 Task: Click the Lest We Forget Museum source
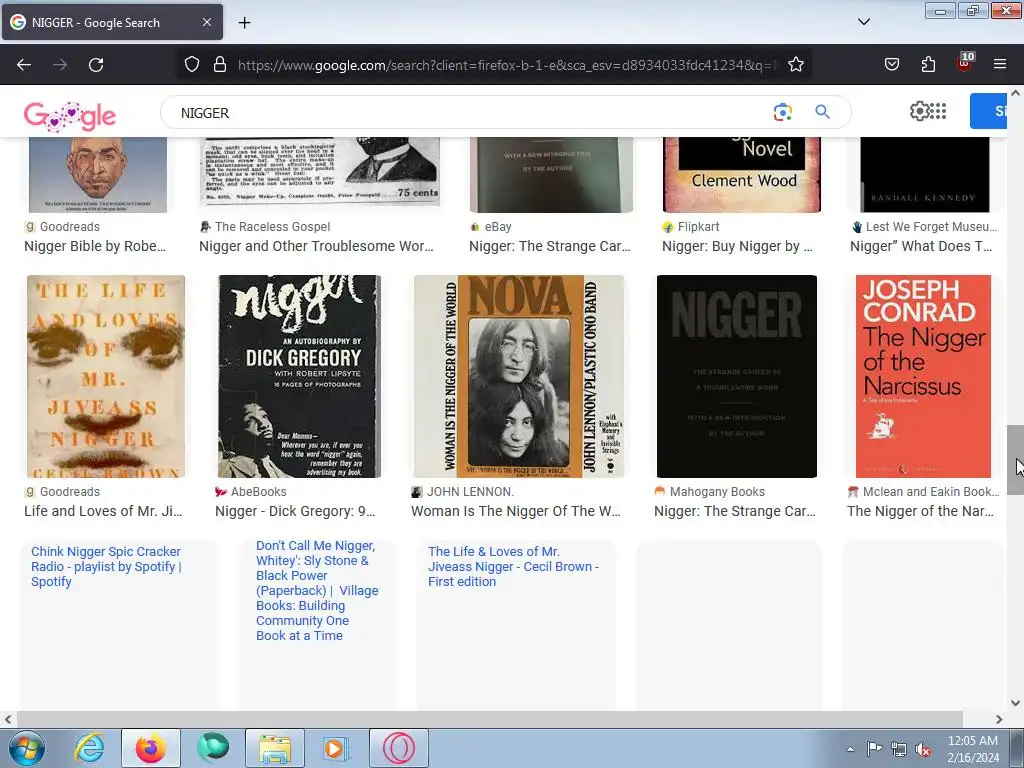pos(931,227)
